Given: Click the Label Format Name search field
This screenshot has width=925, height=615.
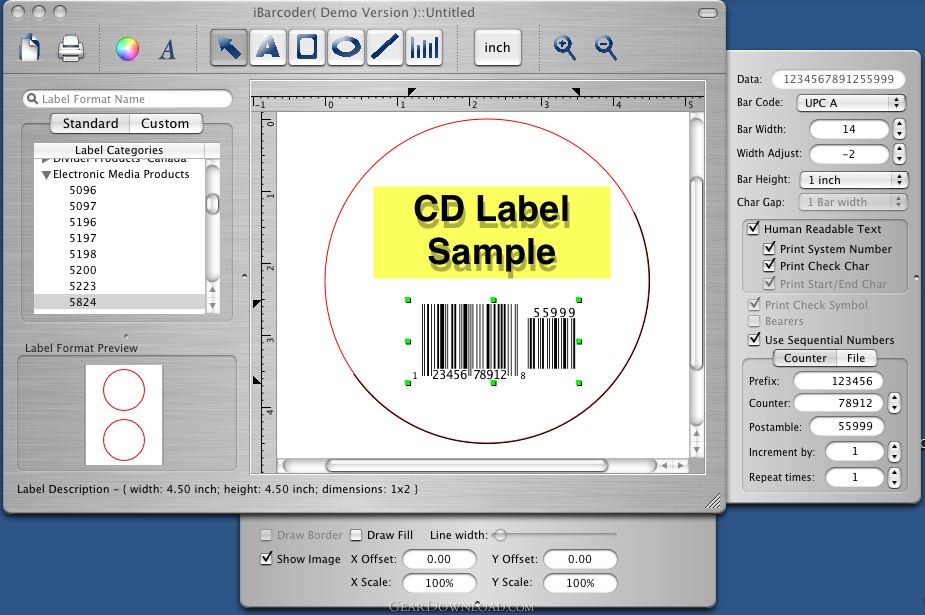Looking at the screenshot, I should pyautogui.click(x=127, y=99).
